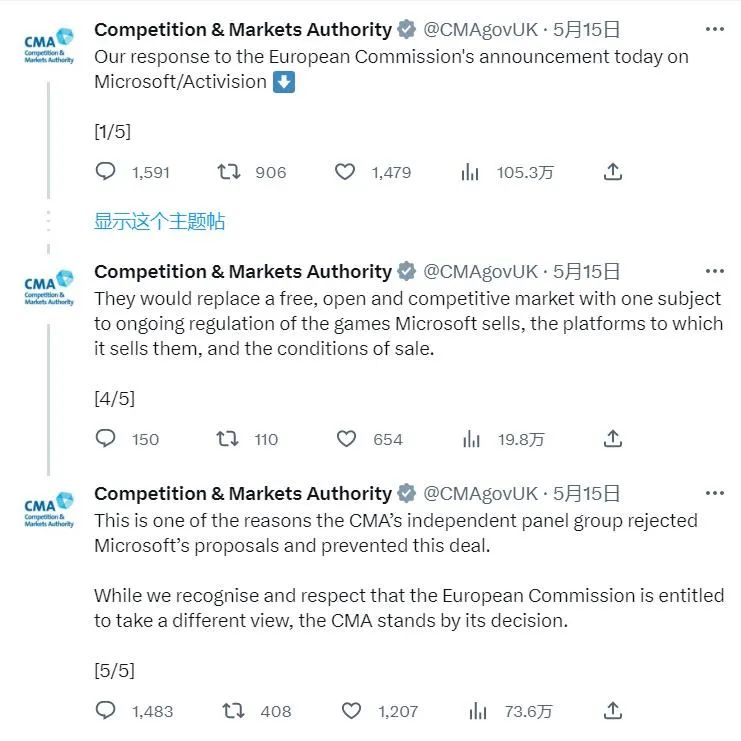Open @CMAgovUK handle on the first tweet
This screenshot has height=741, width=741.
click(x=480, y=30)
